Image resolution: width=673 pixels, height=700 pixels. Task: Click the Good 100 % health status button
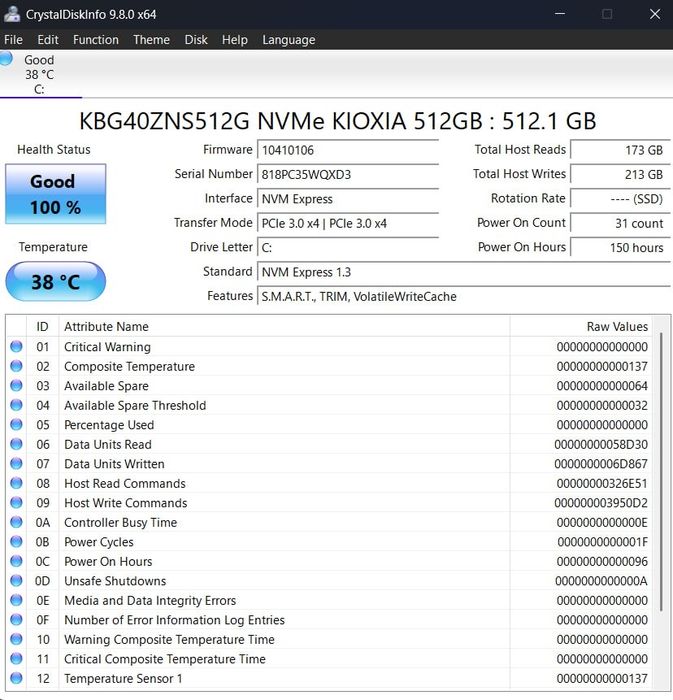[55, 194]
